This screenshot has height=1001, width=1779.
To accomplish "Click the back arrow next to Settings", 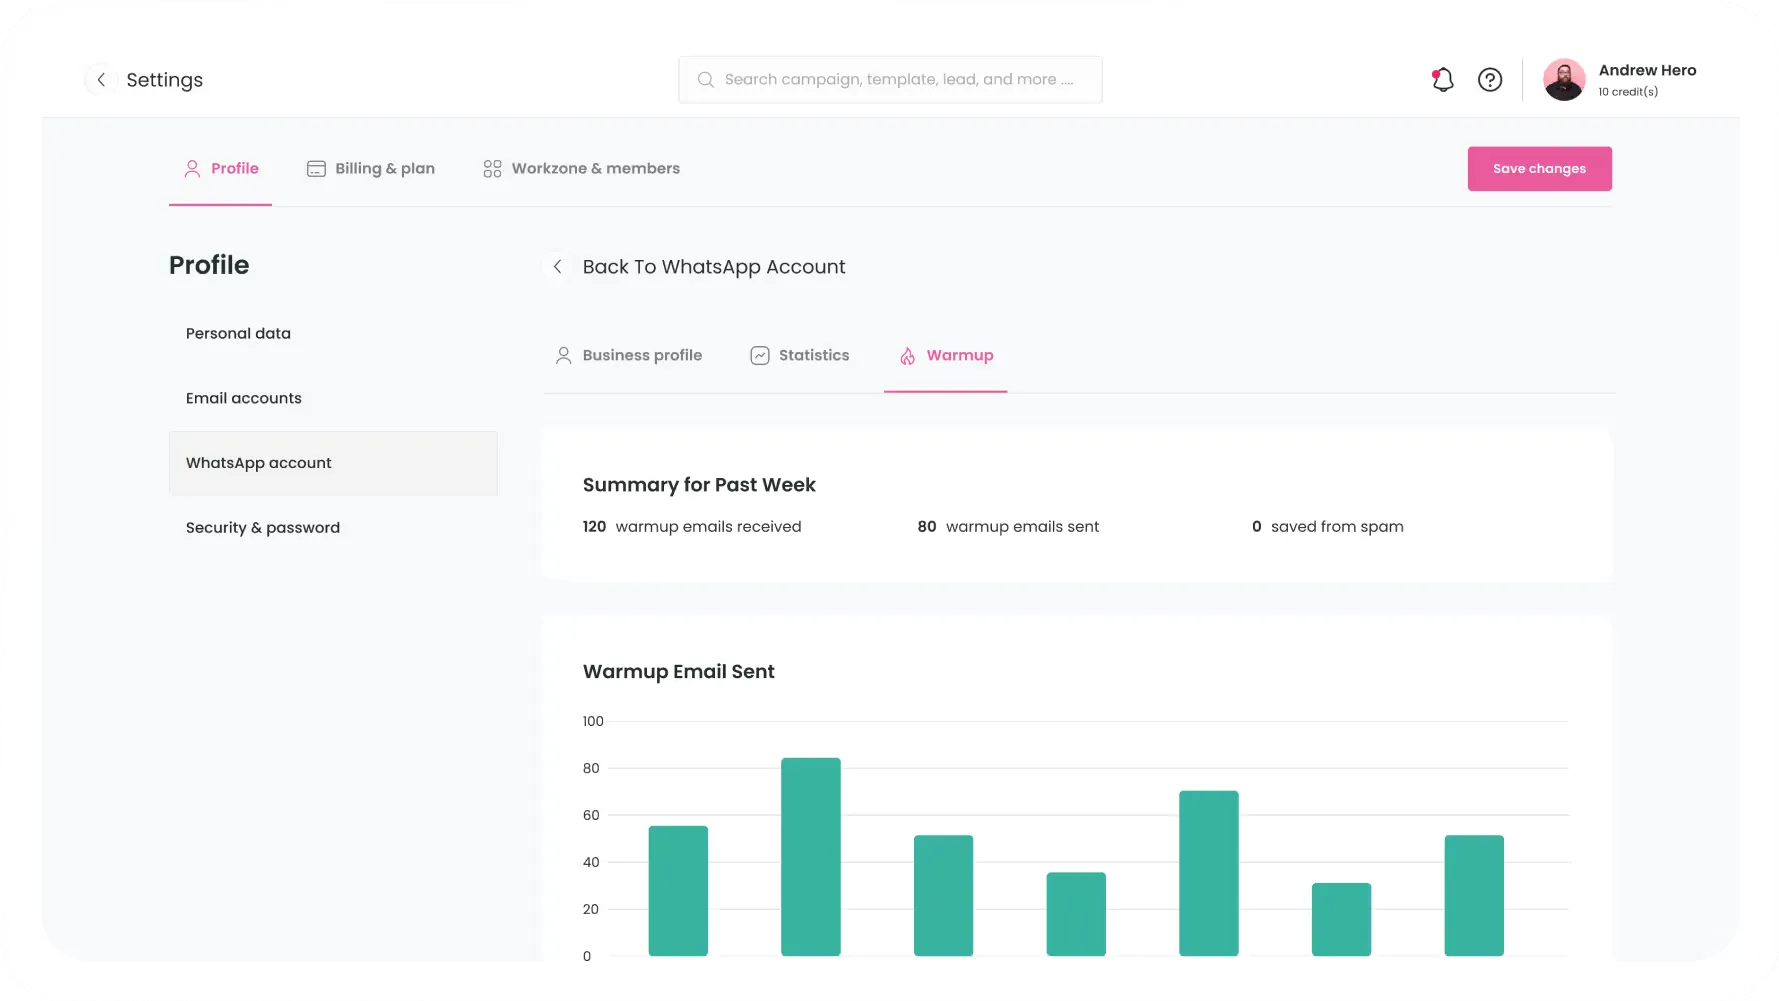I will click(101, 80).
